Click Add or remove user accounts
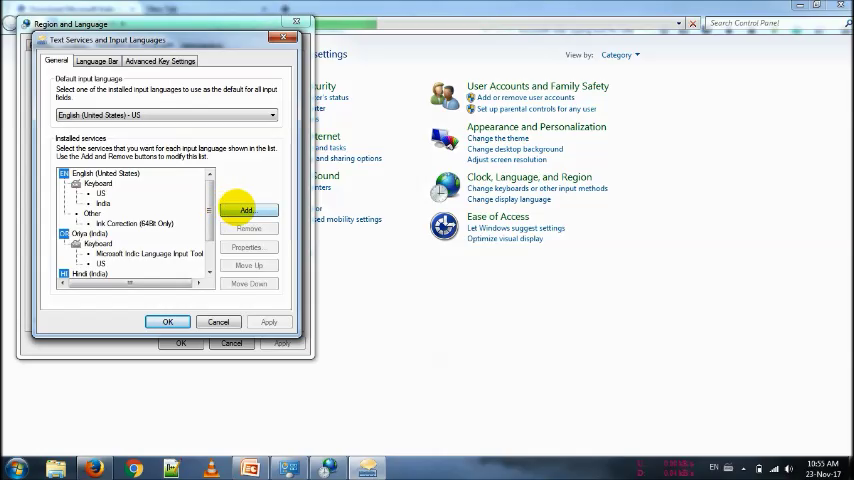This screenshot has height=480, width=854. [526, 98]
